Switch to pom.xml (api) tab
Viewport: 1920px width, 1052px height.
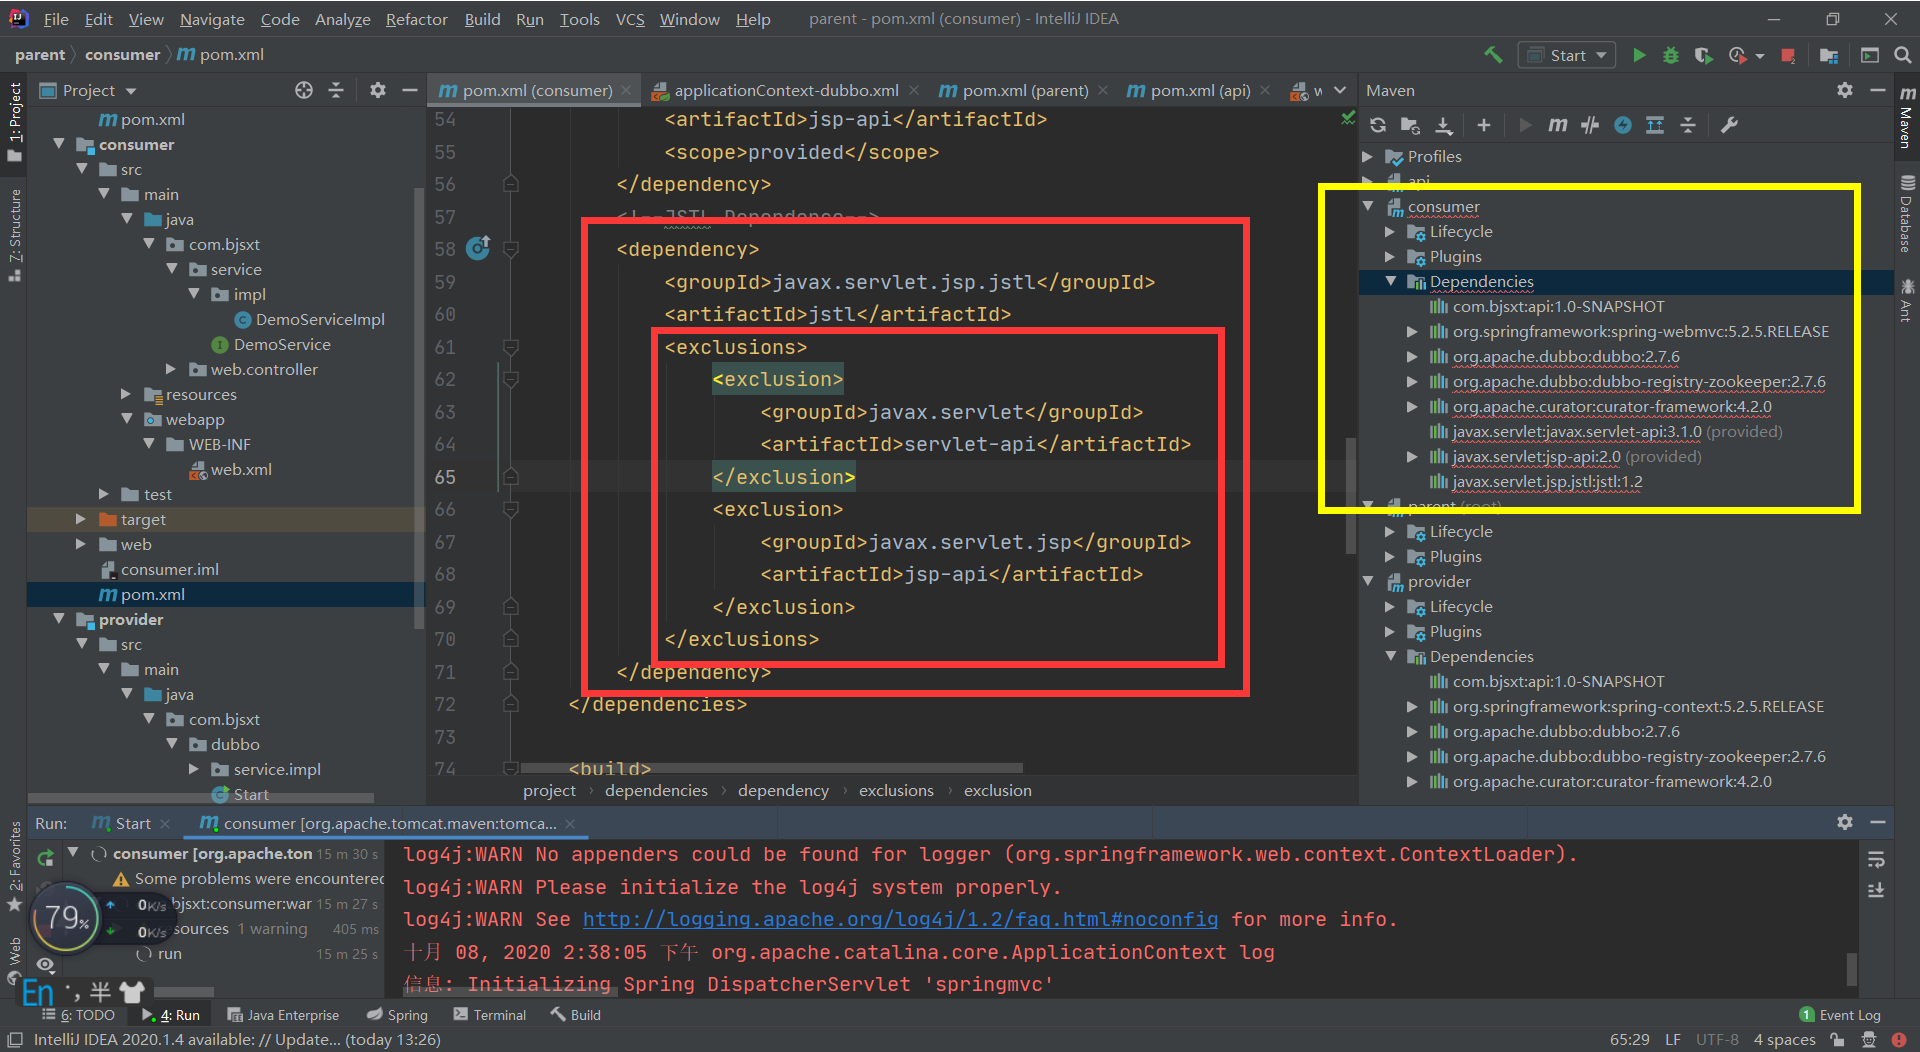point(1200,90)
